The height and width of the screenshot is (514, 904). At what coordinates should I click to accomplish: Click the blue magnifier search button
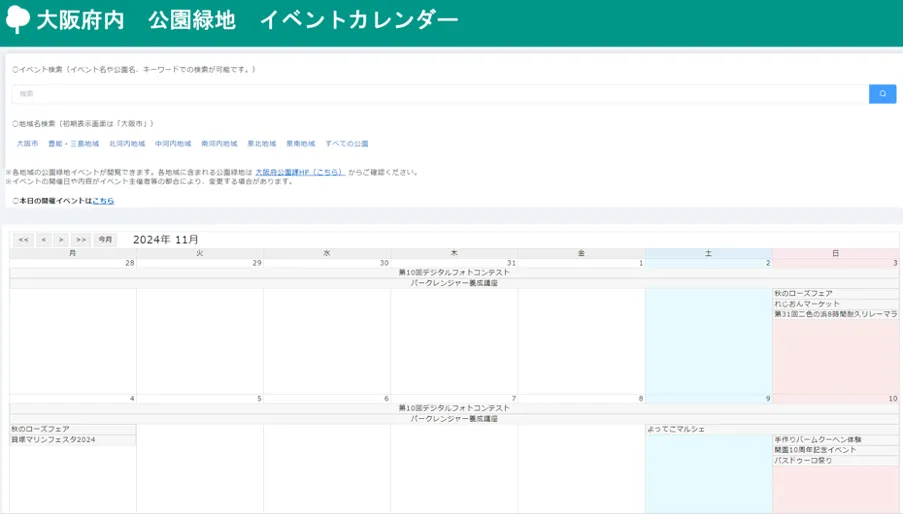coord(882,94)
